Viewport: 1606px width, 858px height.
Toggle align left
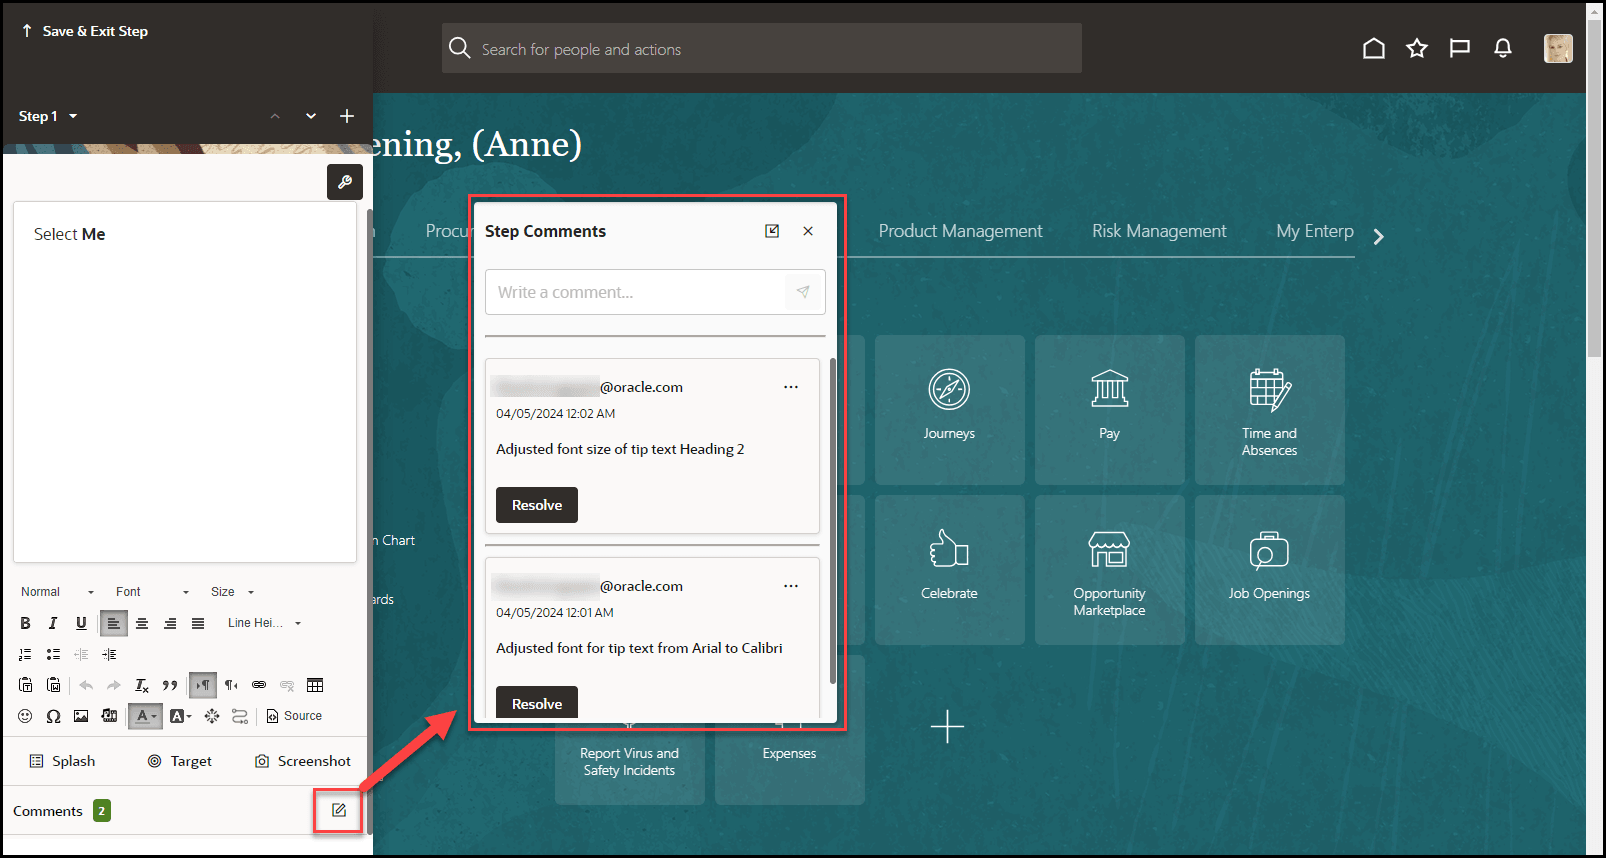tap(113, 623)
